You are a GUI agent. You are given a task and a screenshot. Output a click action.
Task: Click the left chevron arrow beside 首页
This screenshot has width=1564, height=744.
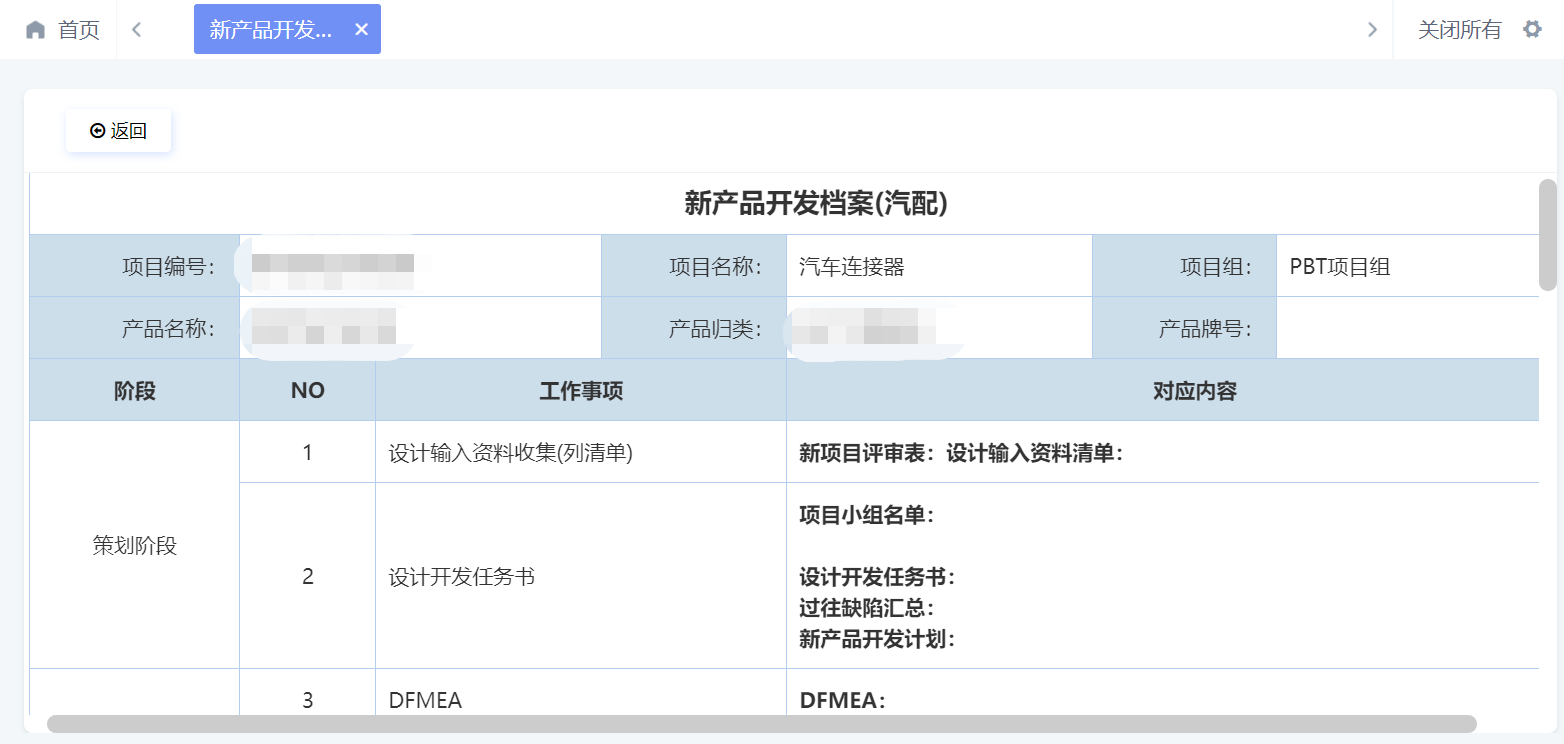[136, 29]
